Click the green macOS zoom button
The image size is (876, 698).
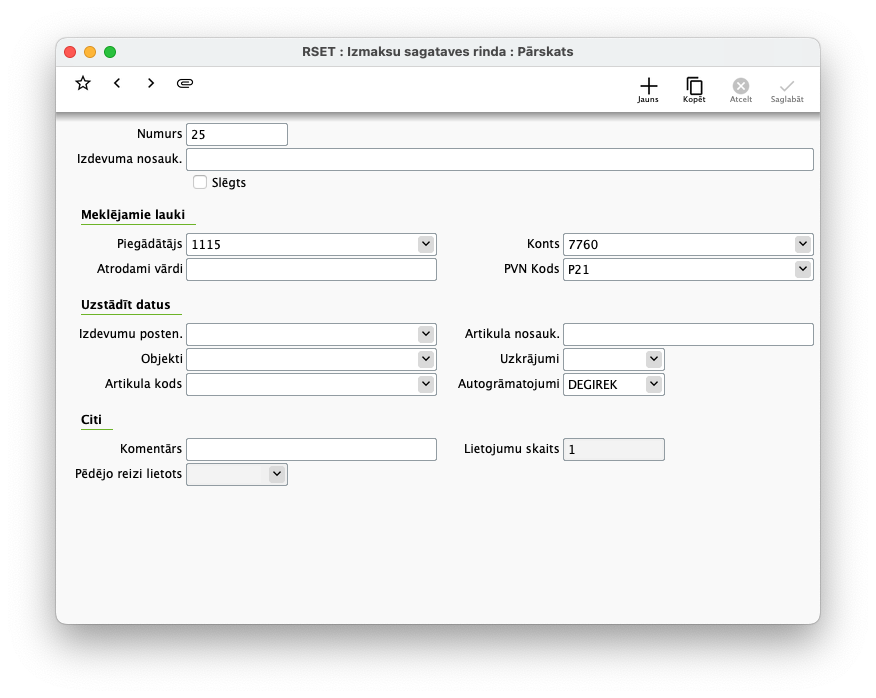point(110,52)
